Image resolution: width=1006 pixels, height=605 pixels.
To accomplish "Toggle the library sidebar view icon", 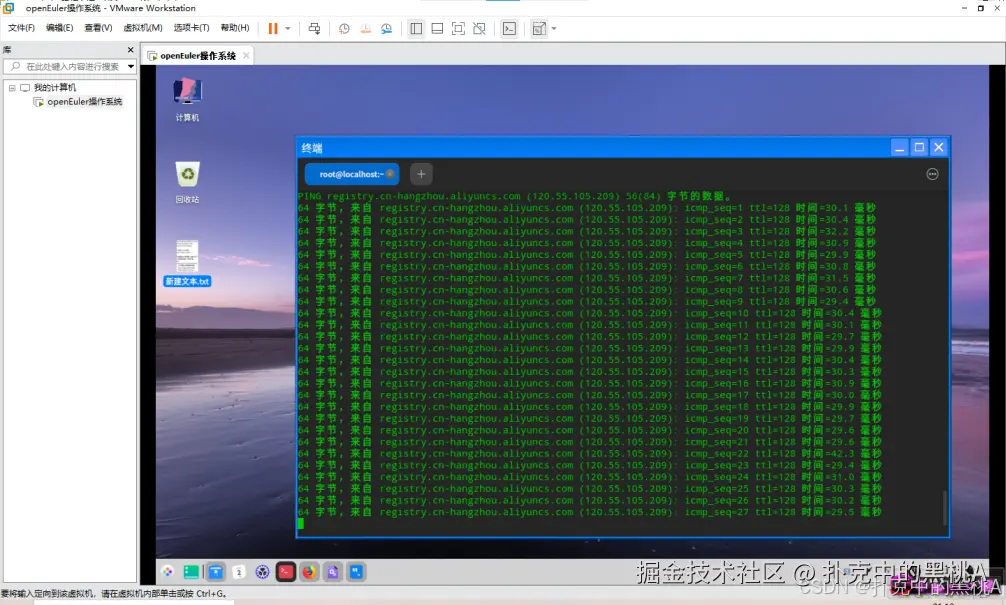I will 416,28.
